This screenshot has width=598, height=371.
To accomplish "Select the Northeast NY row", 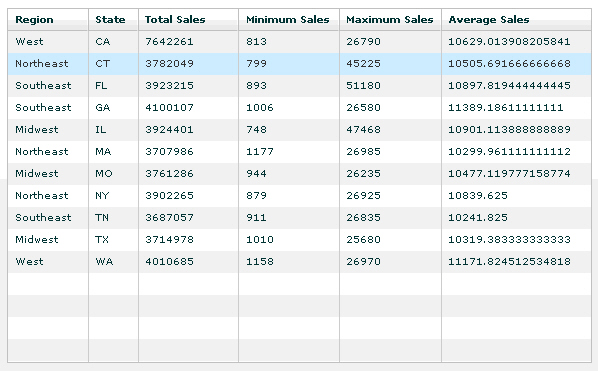I will point(299,196).
